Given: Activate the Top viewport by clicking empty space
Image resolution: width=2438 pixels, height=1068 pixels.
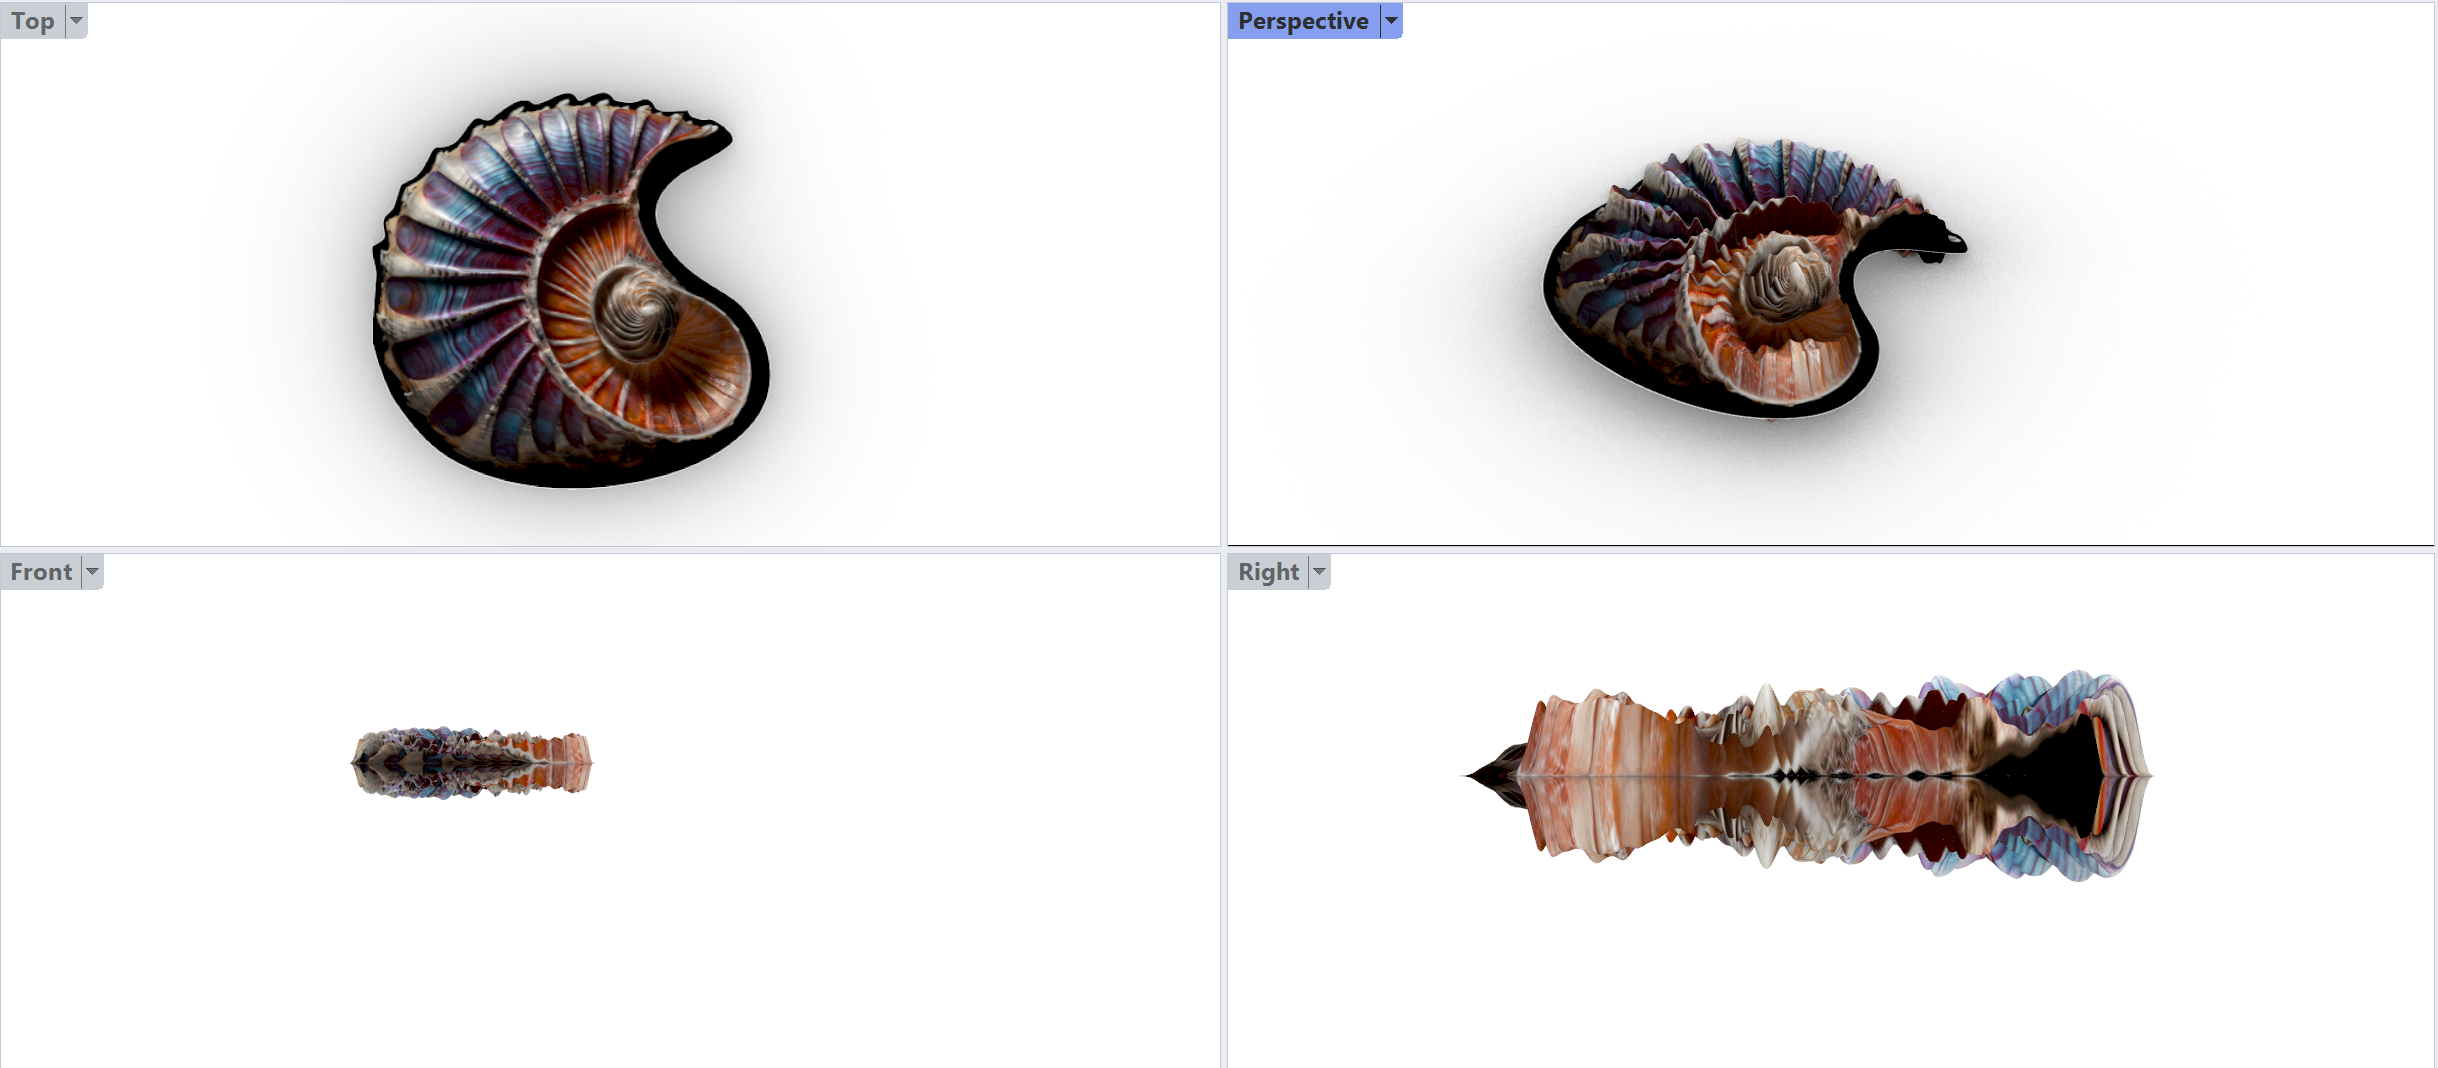Looking at the screenshot, I should pyautogui.click(x=1000, y=450).
